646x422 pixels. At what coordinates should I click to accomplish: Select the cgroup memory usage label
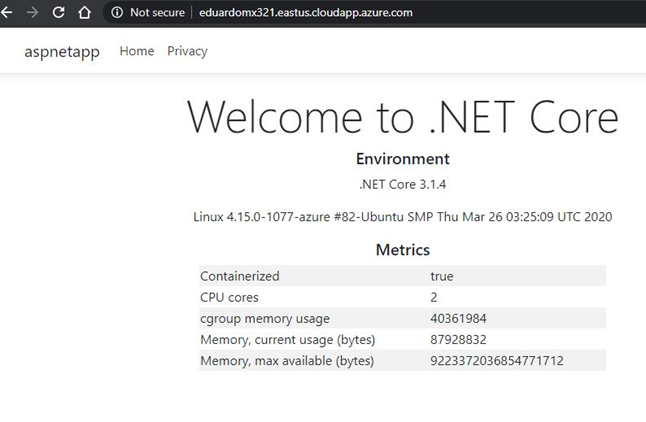(x=265, y=319)
